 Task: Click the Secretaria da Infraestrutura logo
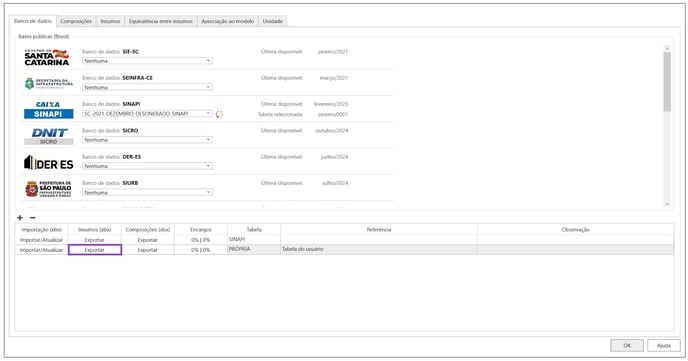point(48,83)
